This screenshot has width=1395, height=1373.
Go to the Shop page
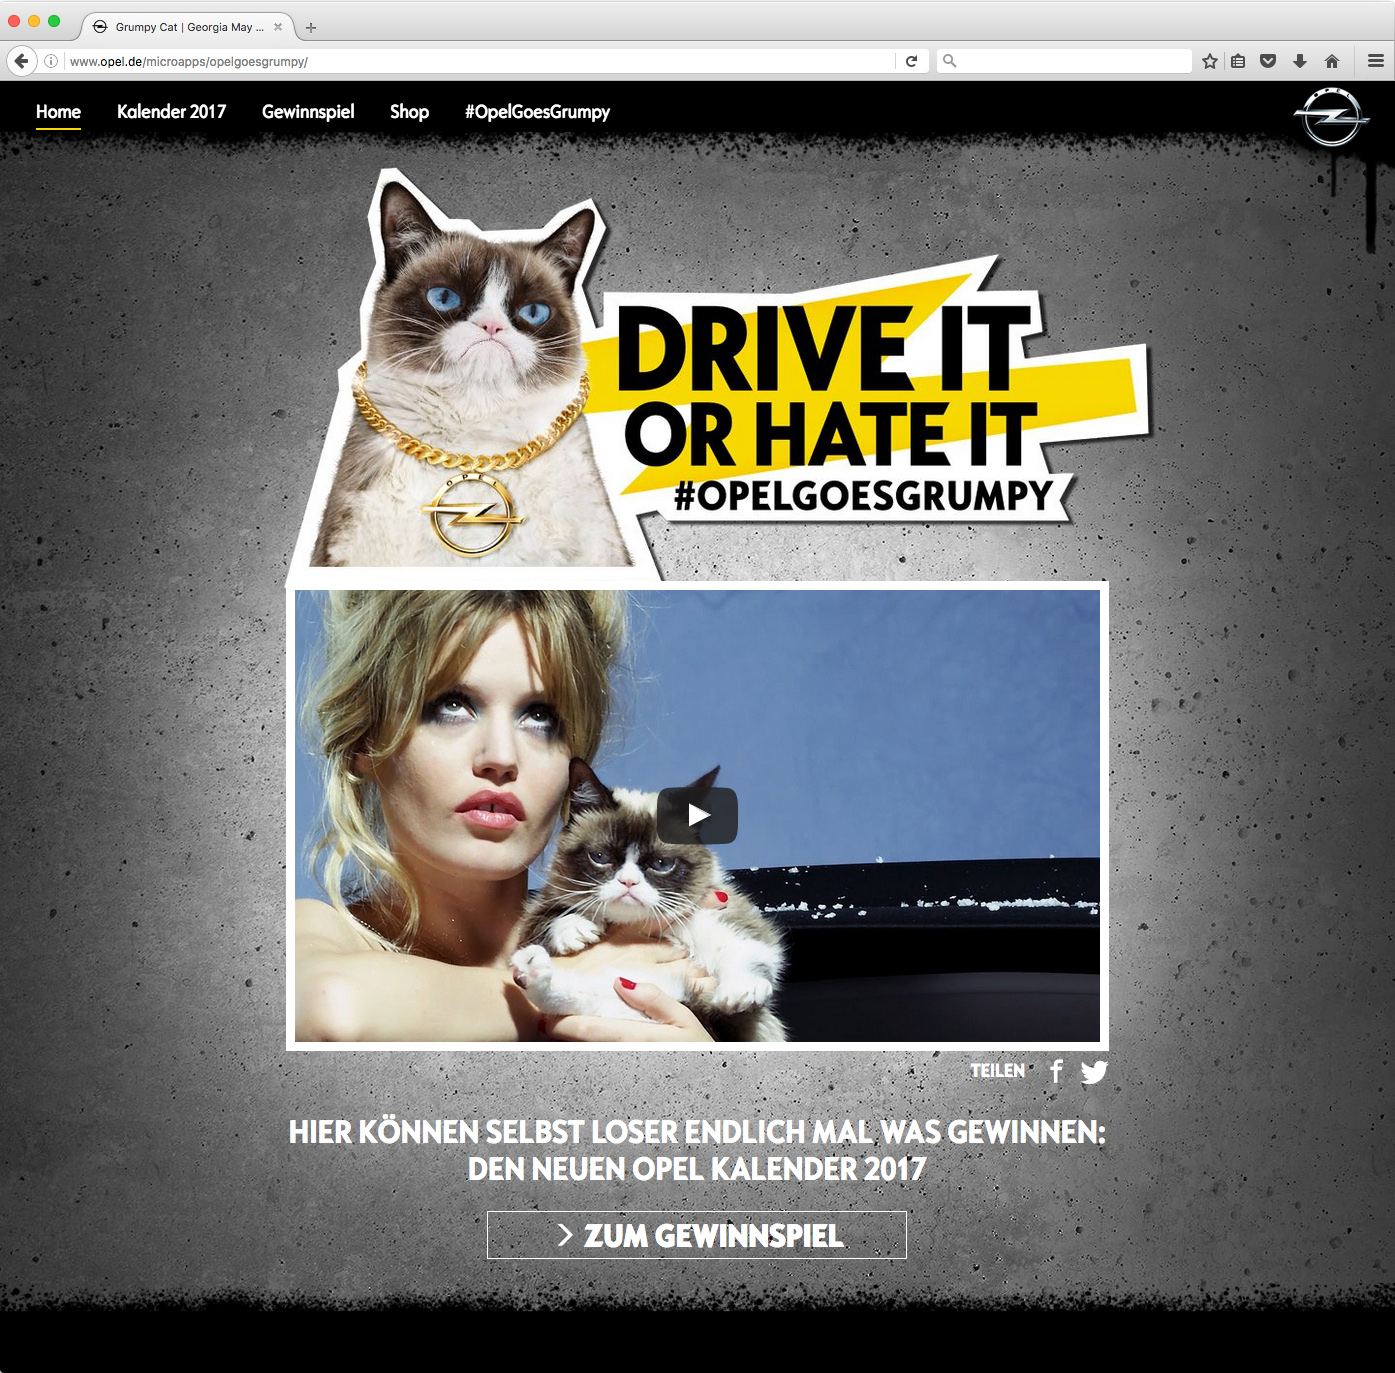coord(409,112)
